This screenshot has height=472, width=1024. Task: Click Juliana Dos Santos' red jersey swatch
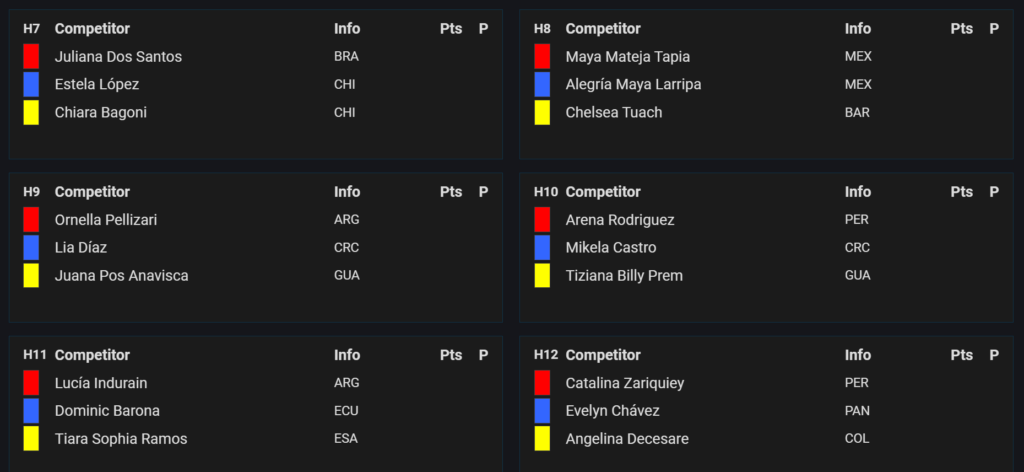tap(31, 56)
